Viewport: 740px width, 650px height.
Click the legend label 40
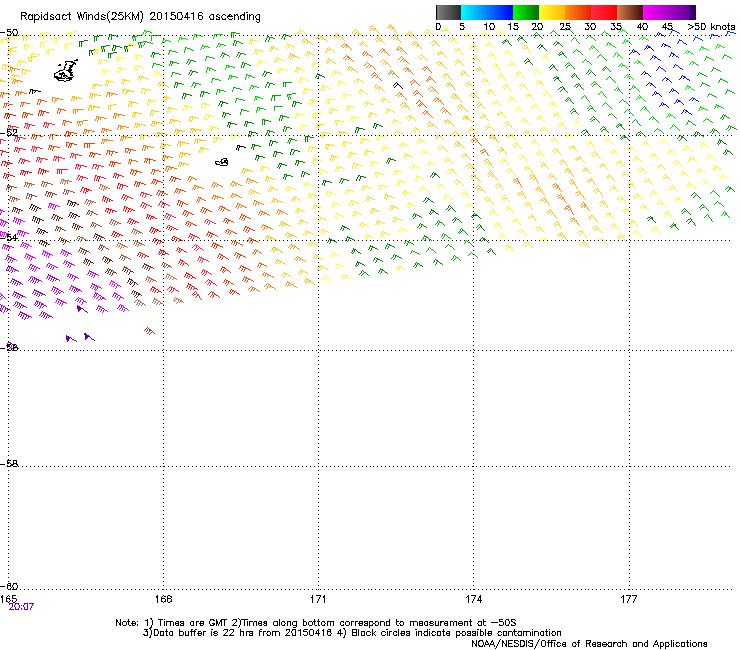click(642, 27)
